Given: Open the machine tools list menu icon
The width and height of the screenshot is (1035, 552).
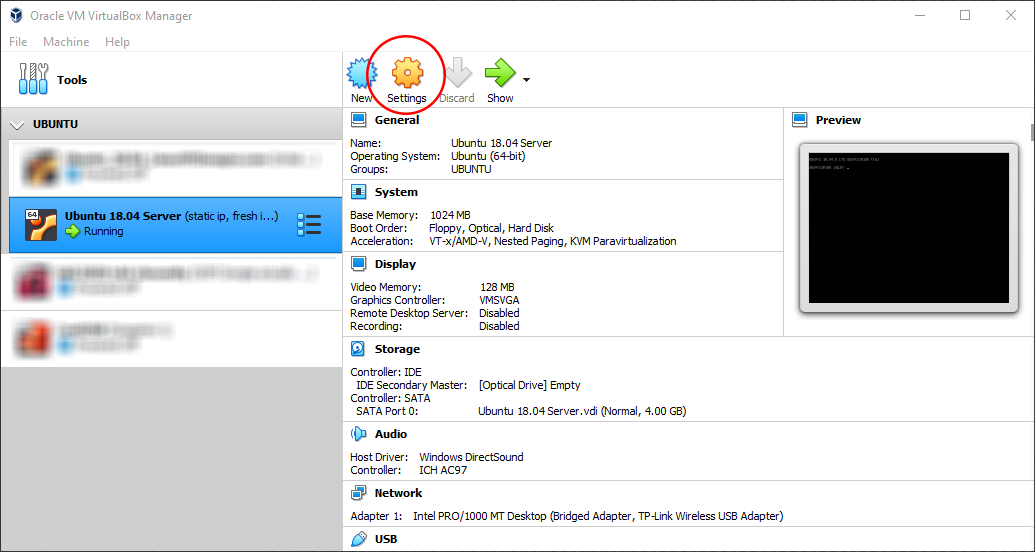Looking at the screenshot, I should (x=309, y=224).
